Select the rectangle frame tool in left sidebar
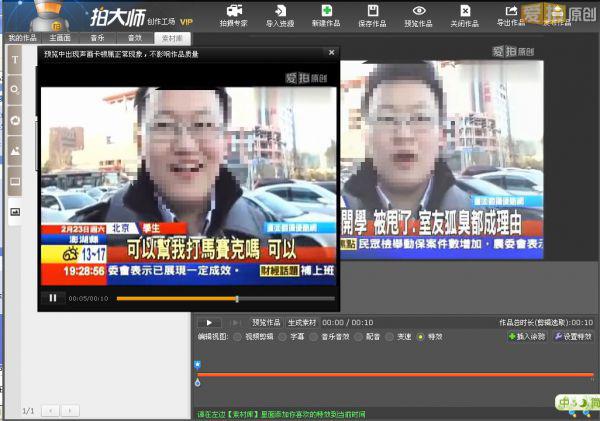 tap(15, 181)
